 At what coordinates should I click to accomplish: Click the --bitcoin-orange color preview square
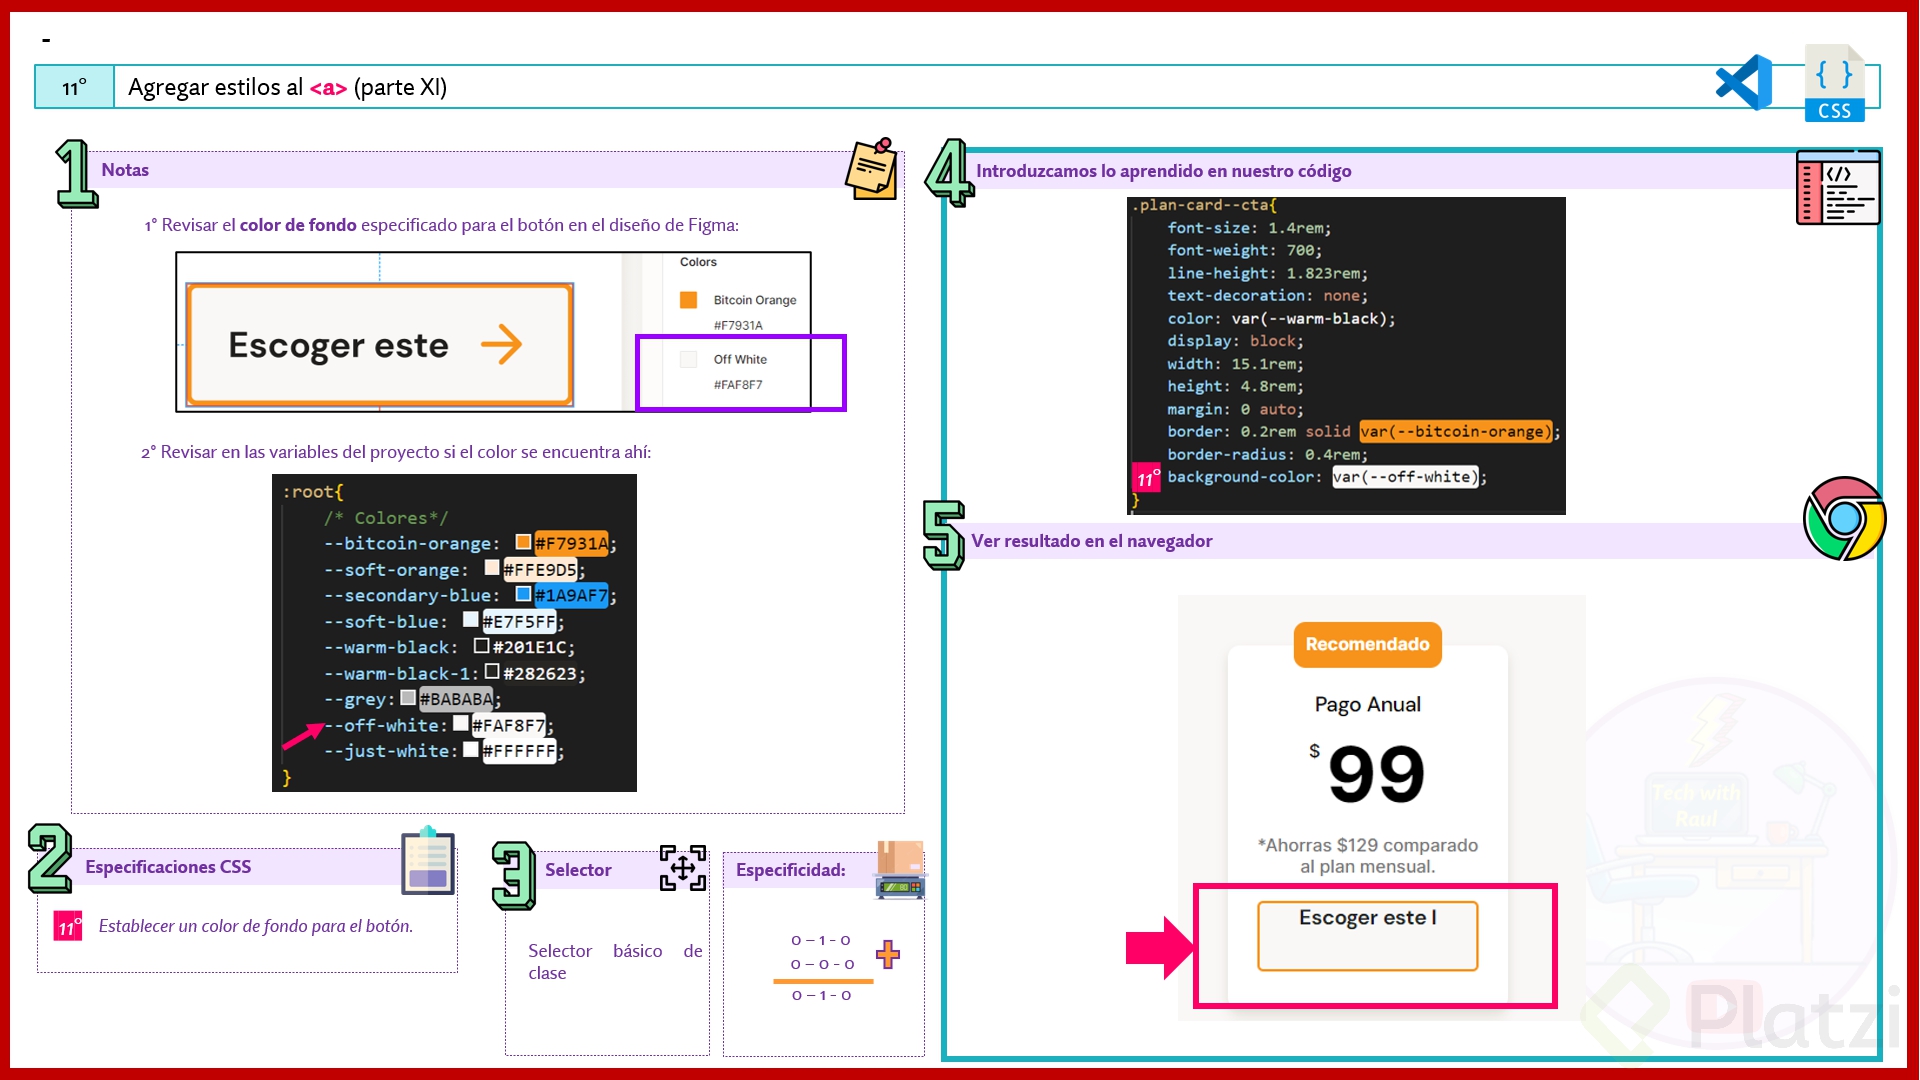point(523,542)
